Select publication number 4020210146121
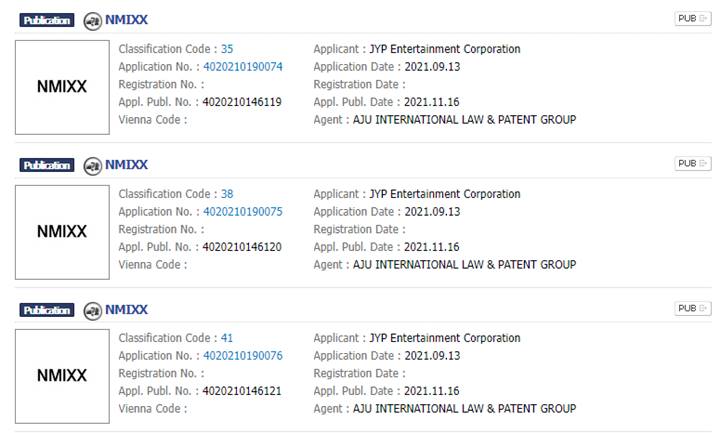The image size is (720, 433). click(242, 391)
